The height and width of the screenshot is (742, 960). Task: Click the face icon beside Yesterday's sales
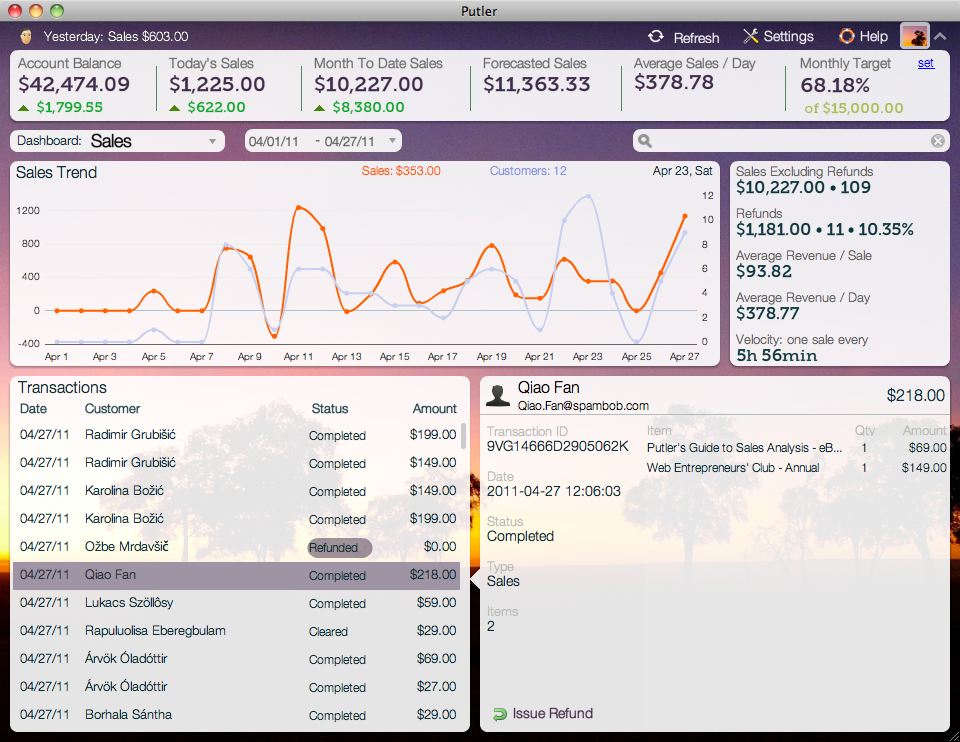pyautogui.click(x=26, y=37)
